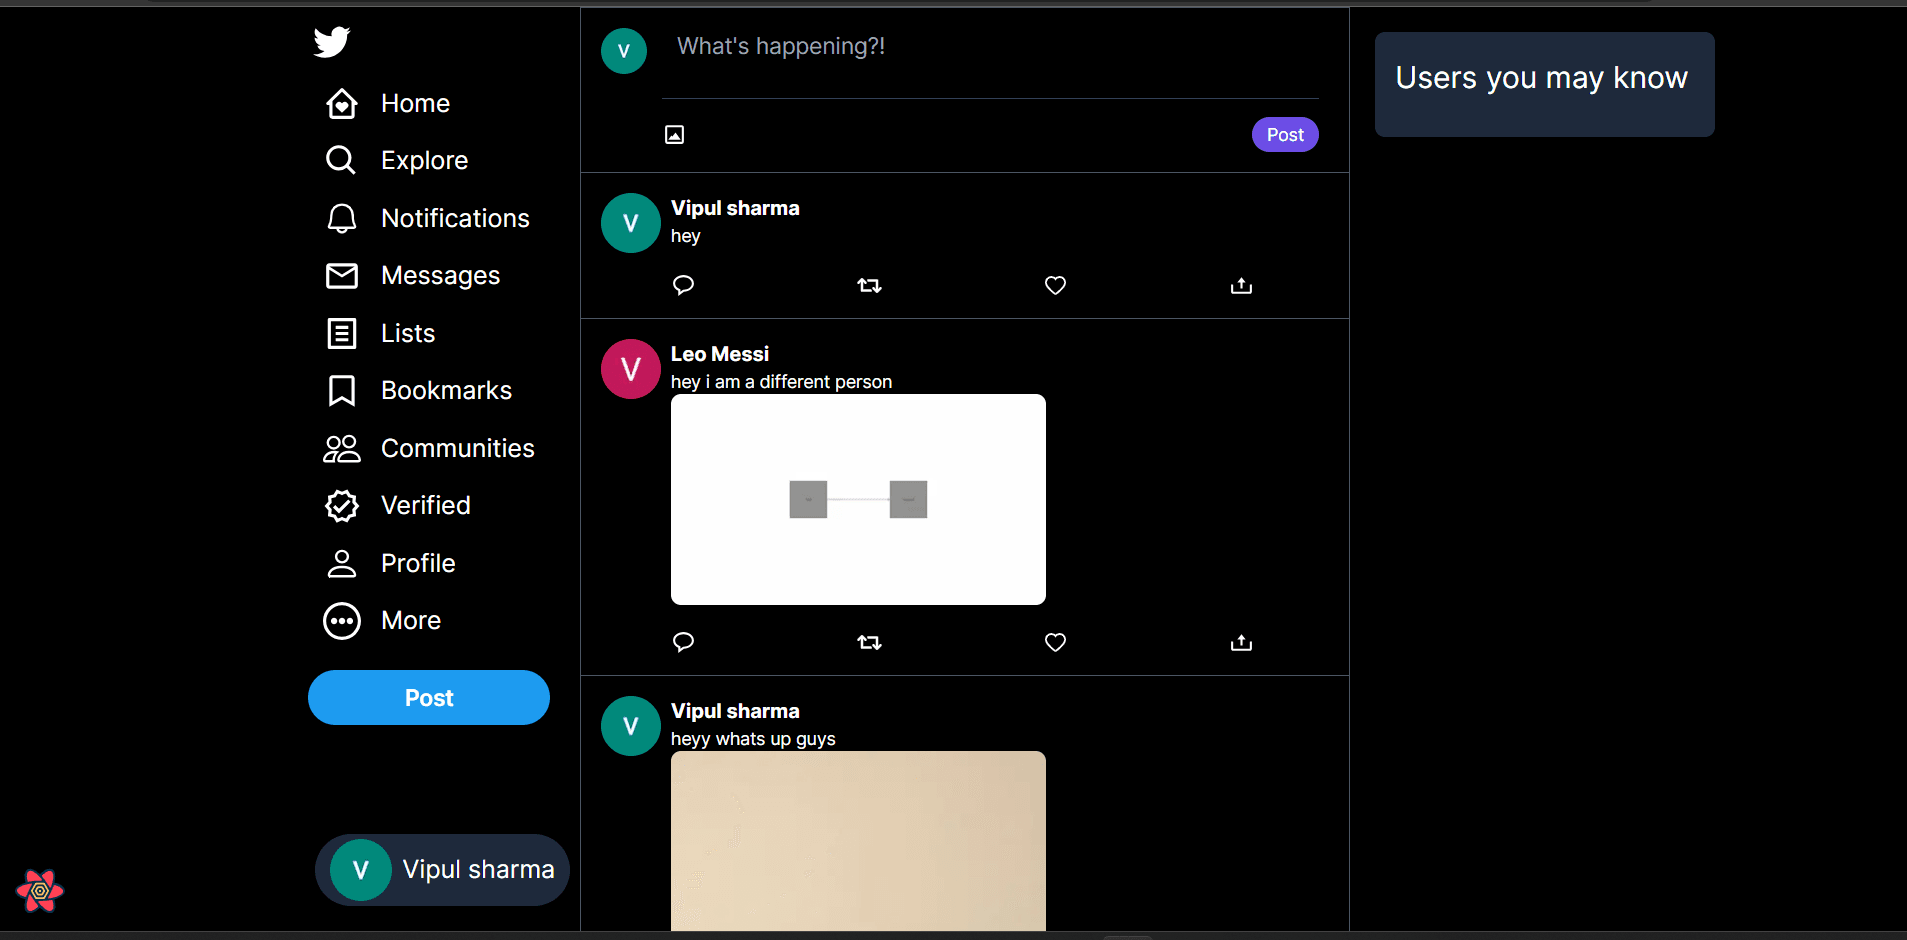Click the Verified checkmark icon
The width and height of the screenshot is (1907, 940).
click(x=425, y=505)
